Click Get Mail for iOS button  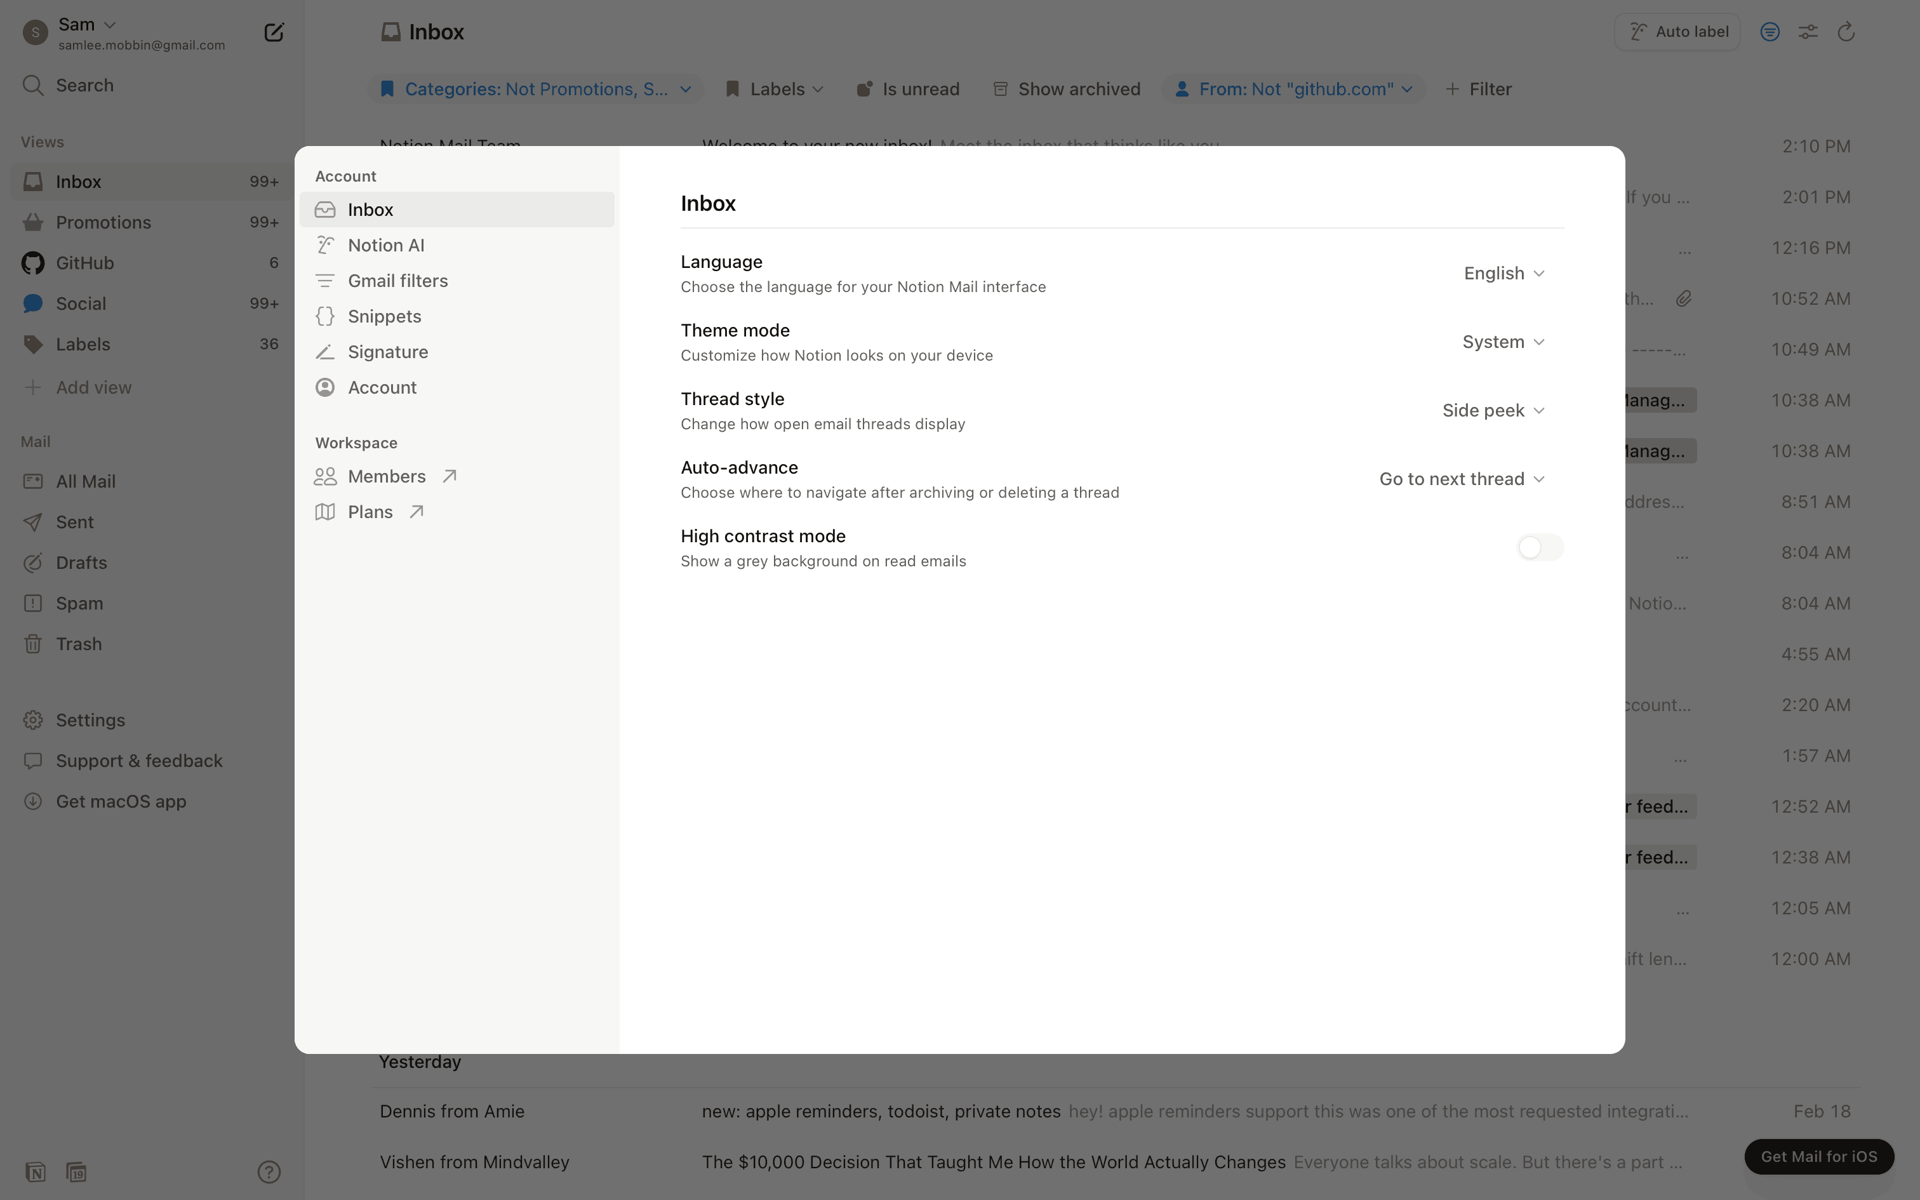click(x=1819, y=1157)
